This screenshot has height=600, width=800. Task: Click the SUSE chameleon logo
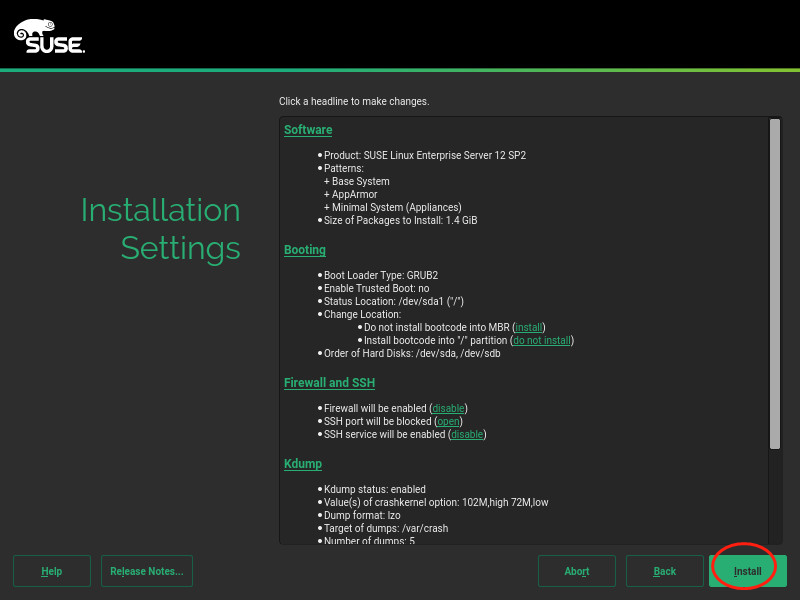pos(49,36)
